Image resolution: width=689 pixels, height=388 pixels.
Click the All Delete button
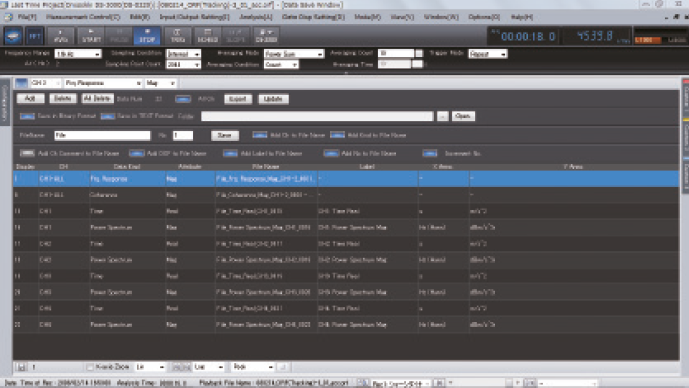[x=98, y=98]
